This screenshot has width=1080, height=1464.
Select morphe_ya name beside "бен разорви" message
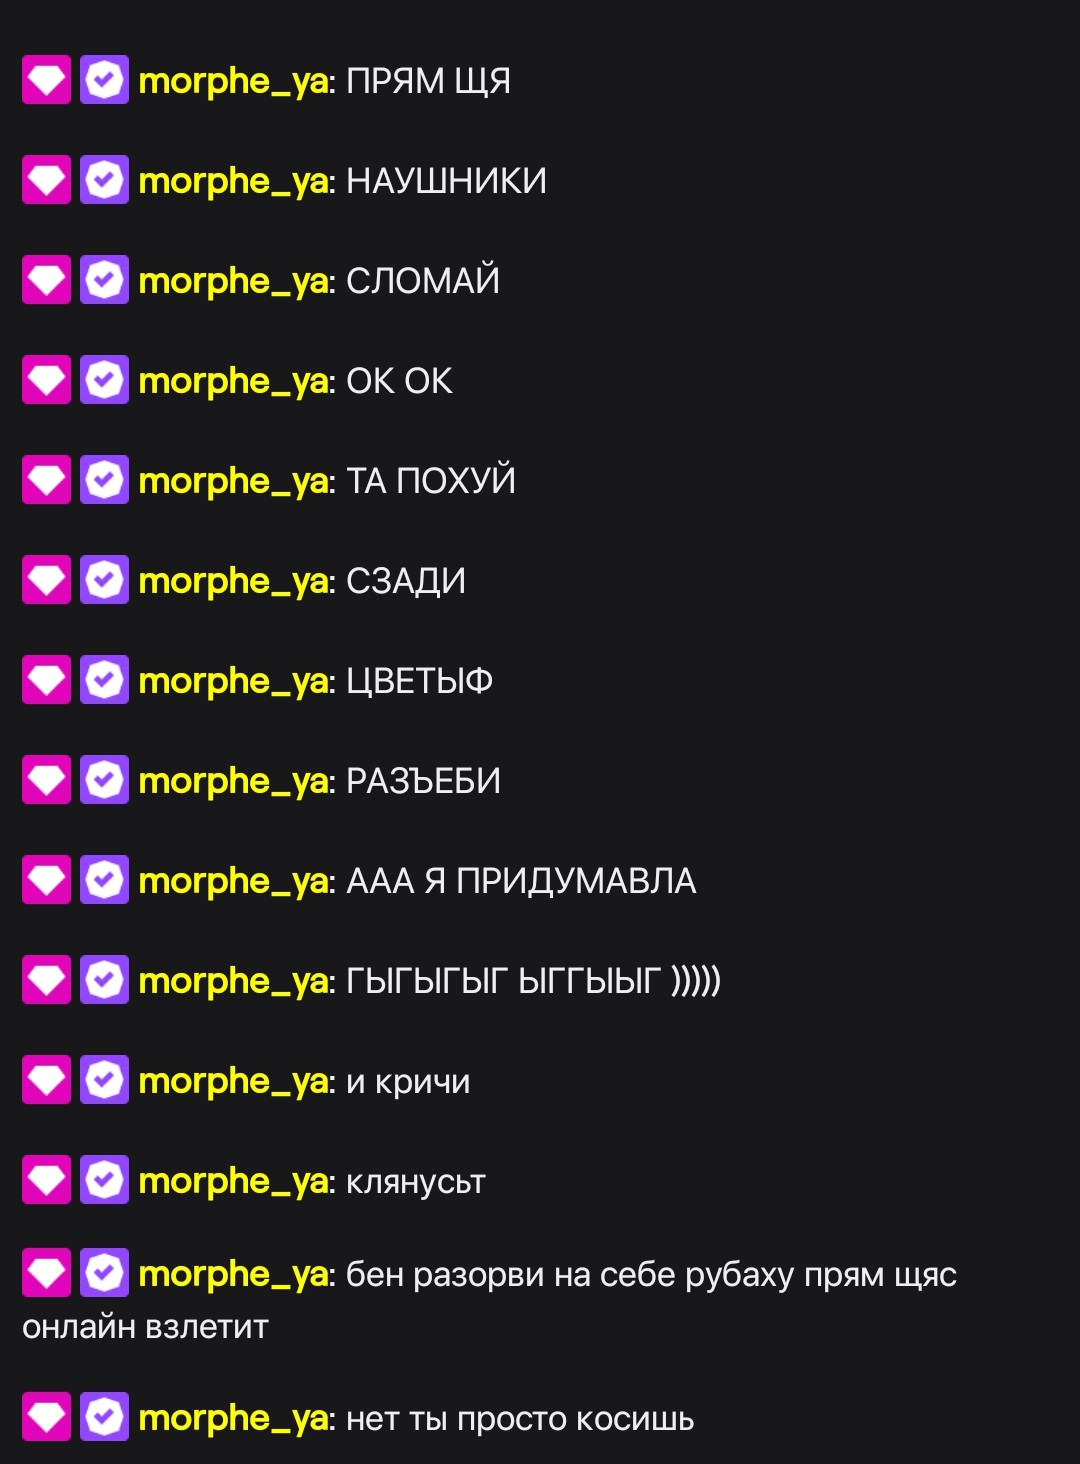[x=234, y=1275]
